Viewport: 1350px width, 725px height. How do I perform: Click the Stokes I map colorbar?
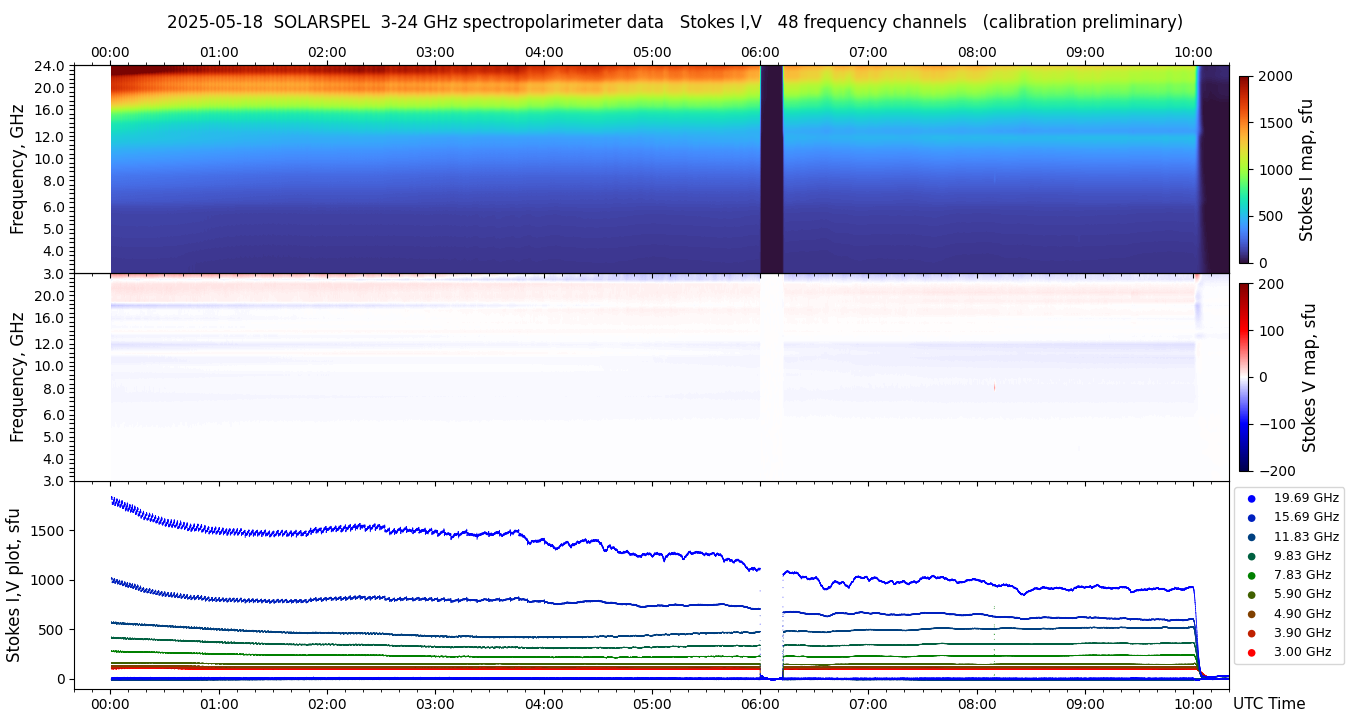1244,169
